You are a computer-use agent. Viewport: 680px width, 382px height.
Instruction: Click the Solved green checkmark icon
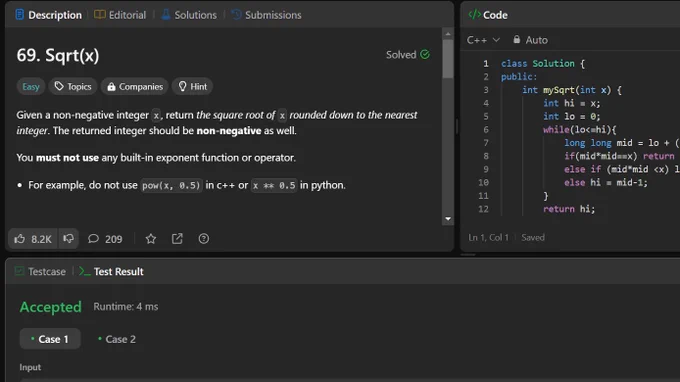[425, 54]
